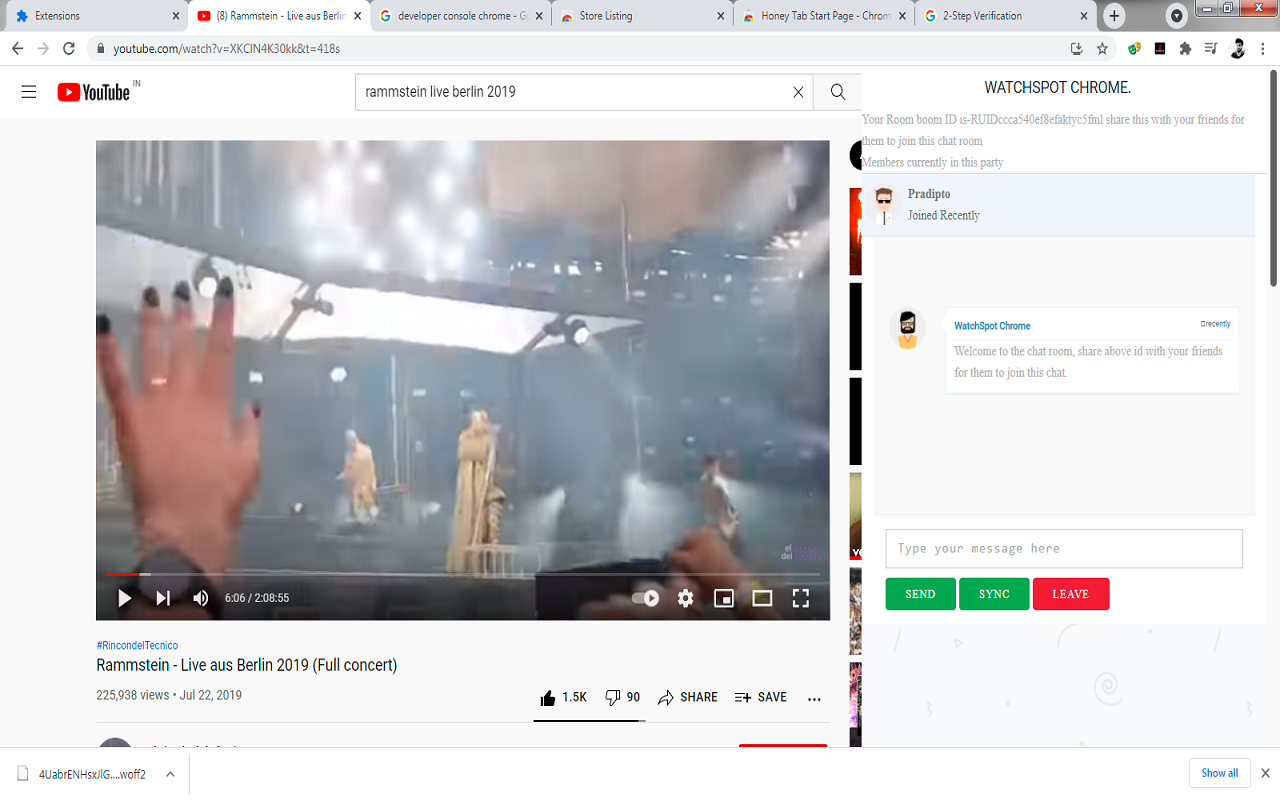Open the Extensions puzzle menu
The width and height of the screenshot is (1280, 800).
[x=1186, y=48]
